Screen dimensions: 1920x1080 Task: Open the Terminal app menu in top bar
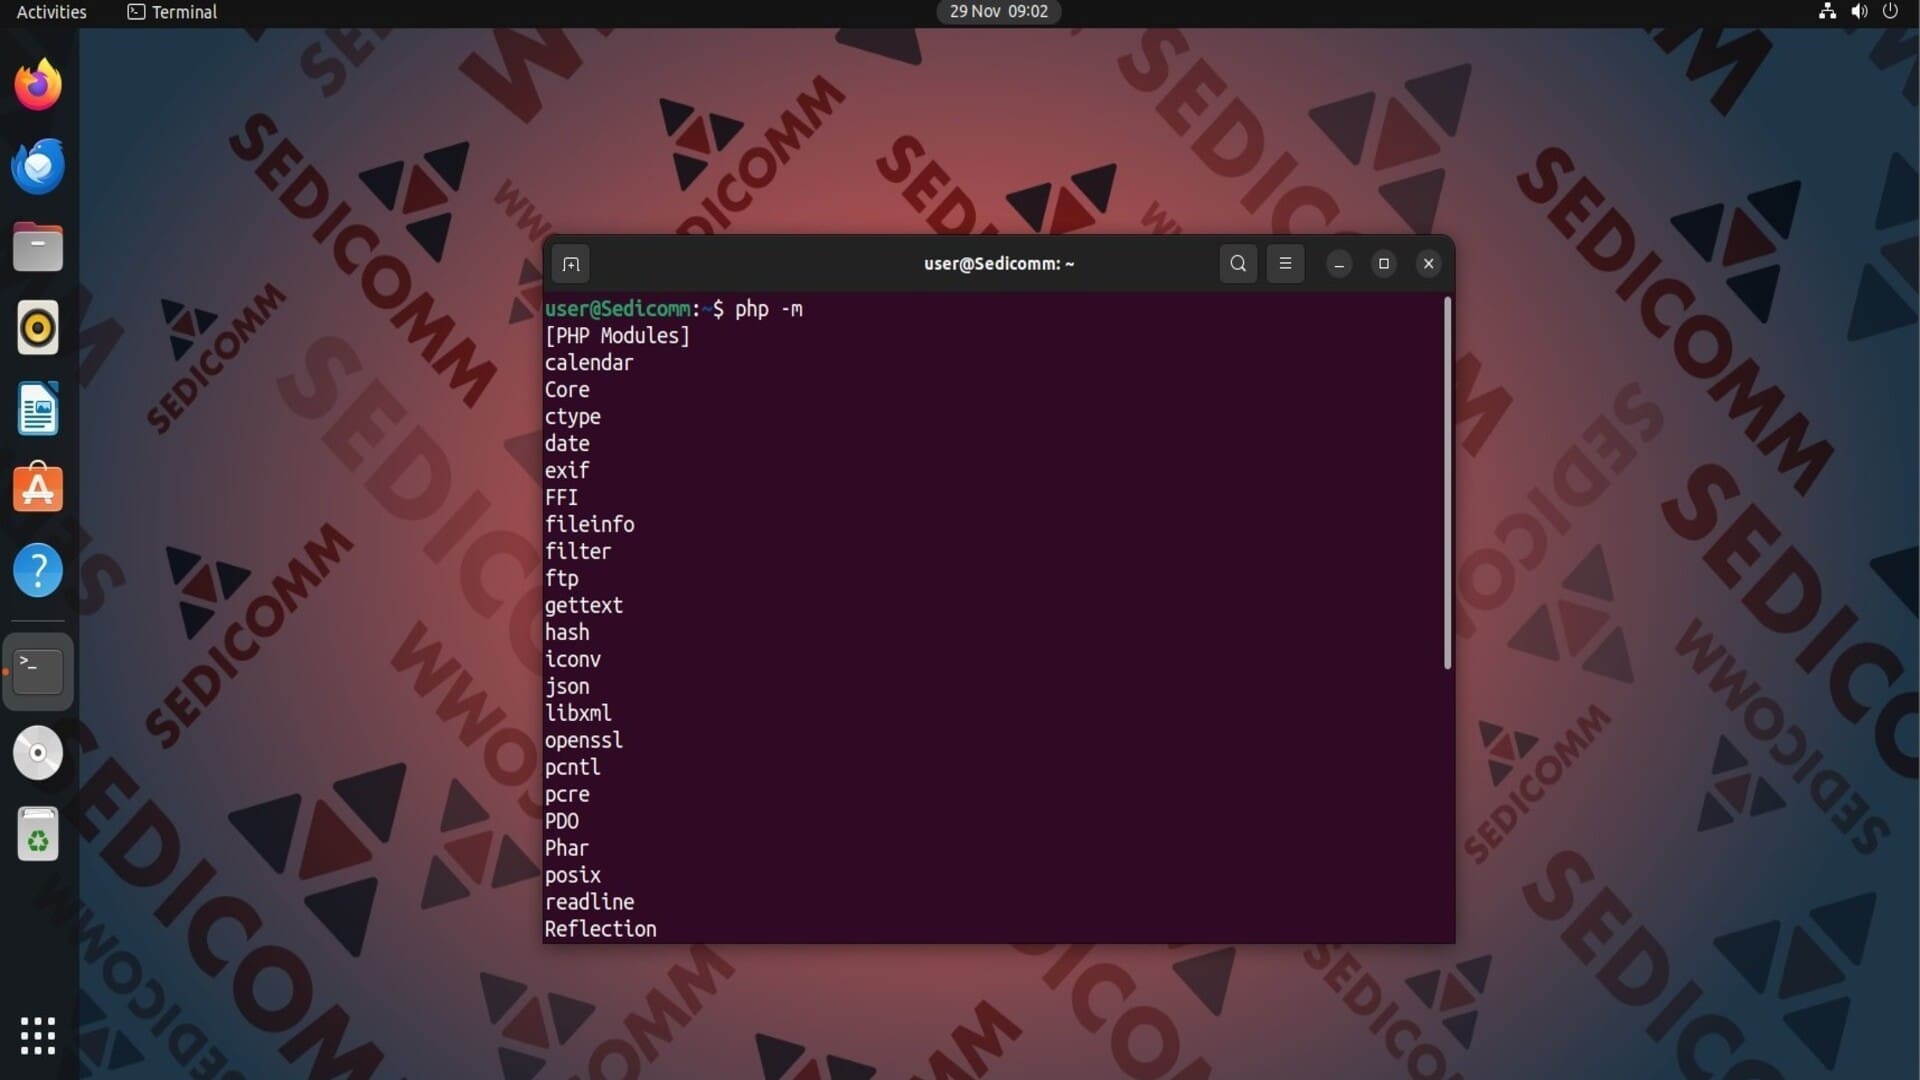pos(172,12)
